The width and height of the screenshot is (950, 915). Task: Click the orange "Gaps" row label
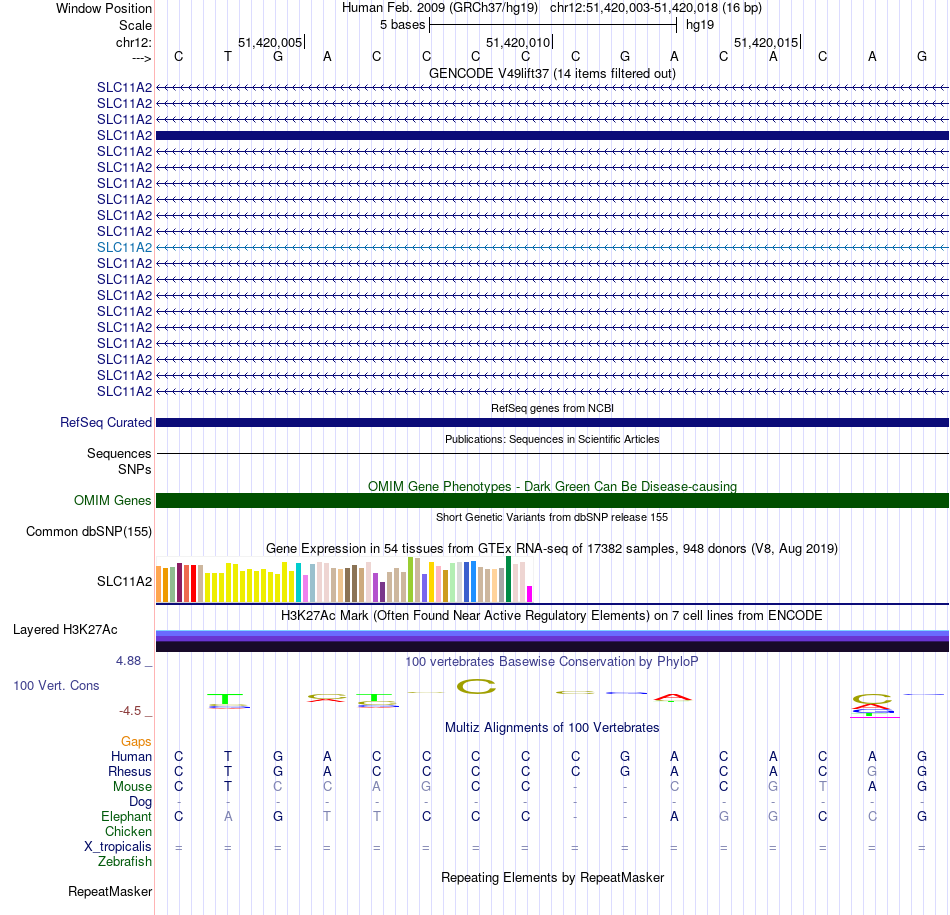(136, 741)
